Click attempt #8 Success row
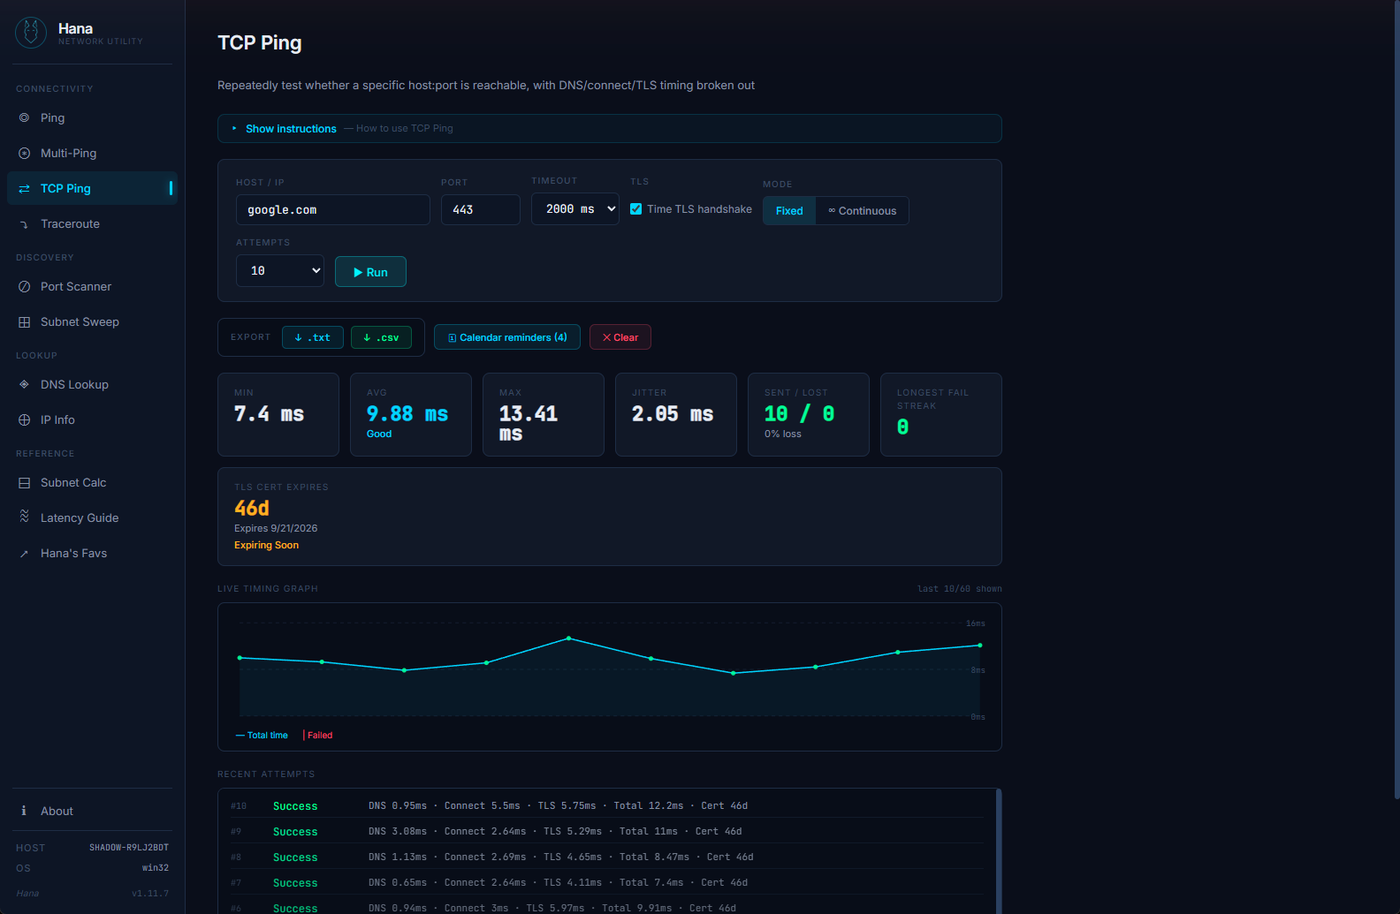Screen dimensions: 1400x914 (x=607, y=857)
